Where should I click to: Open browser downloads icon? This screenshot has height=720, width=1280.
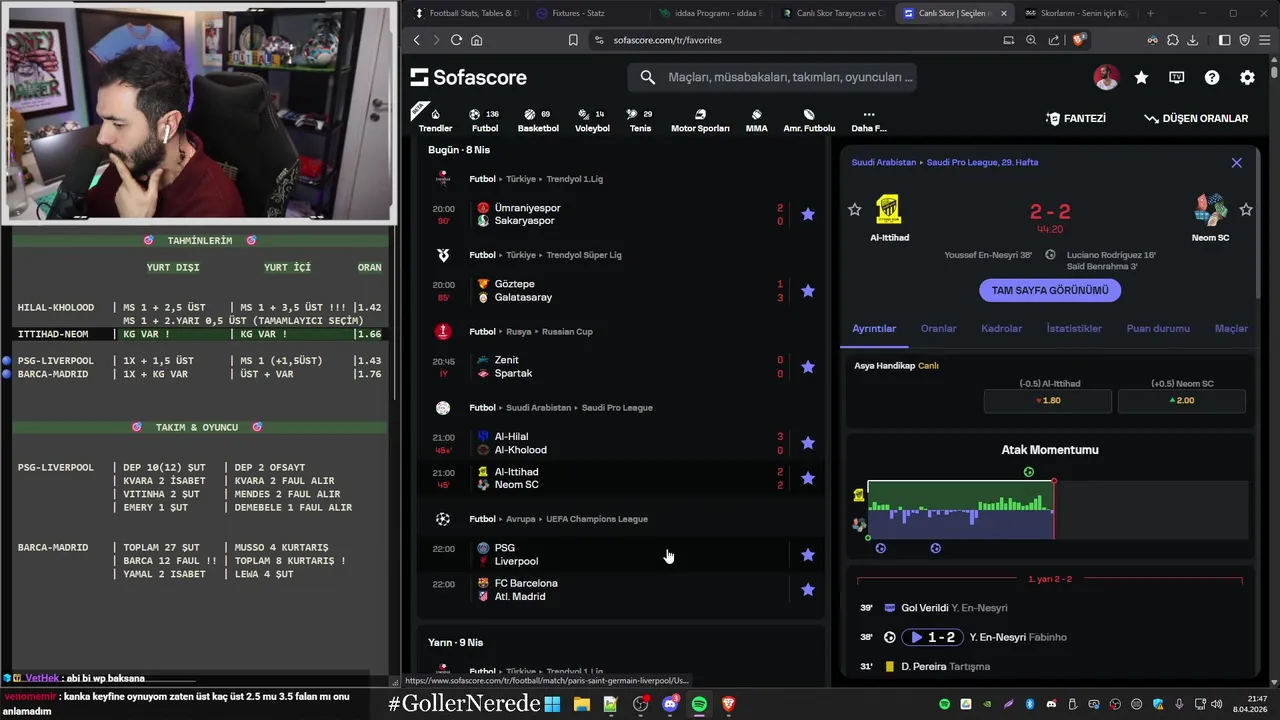tap(1193, 40)
